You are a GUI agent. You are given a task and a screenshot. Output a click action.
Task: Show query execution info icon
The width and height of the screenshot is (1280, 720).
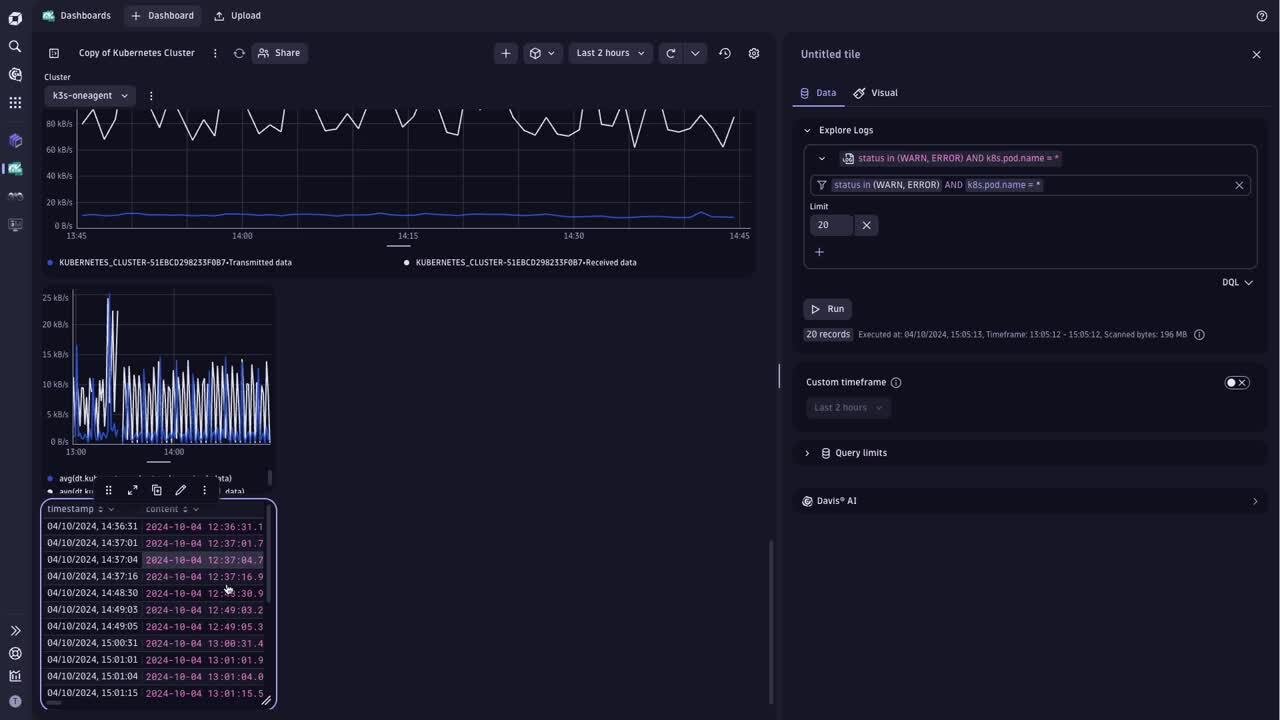1199,334
